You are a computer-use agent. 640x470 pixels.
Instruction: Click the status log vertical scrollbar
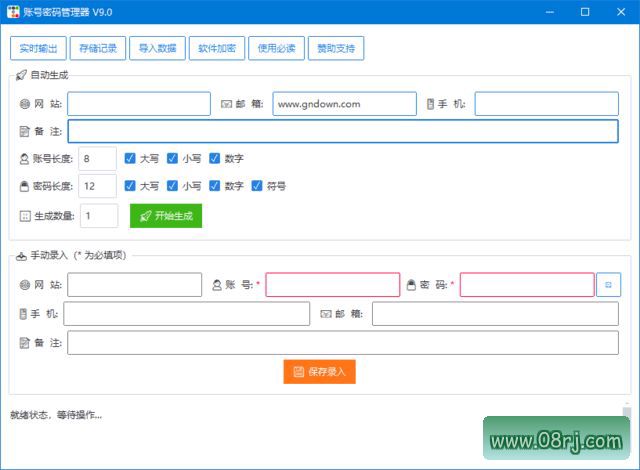tap(627, 414)
